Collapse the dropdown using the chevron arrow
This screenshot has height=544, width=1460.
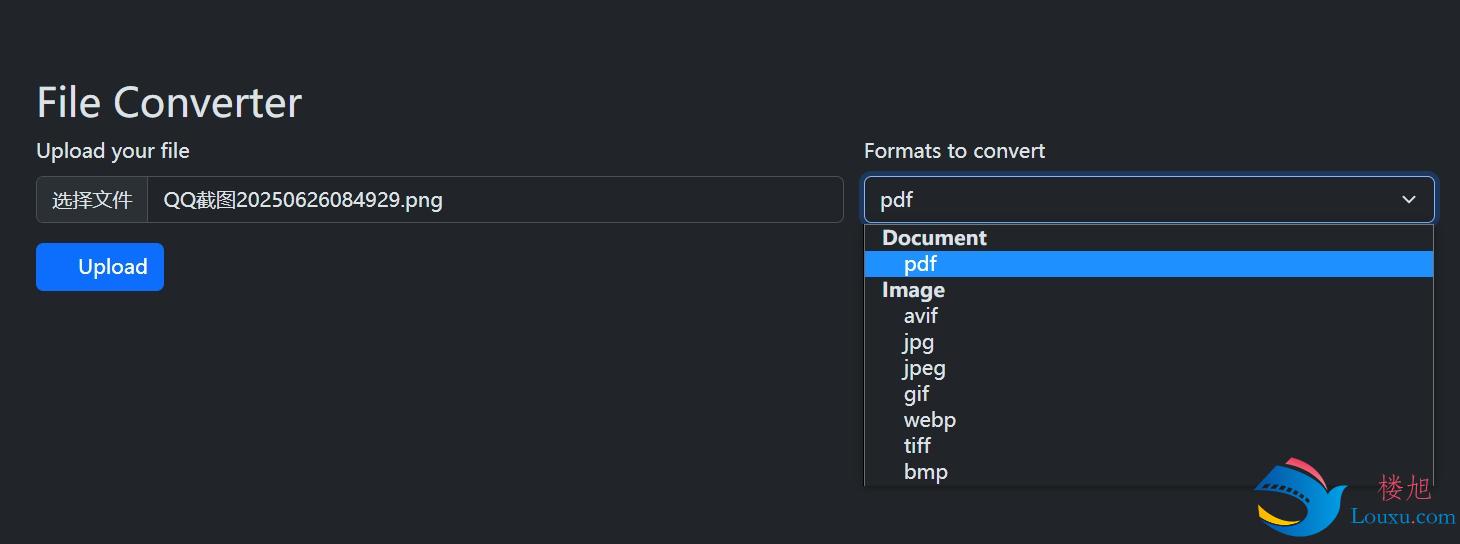click(x=1409, y=200)
